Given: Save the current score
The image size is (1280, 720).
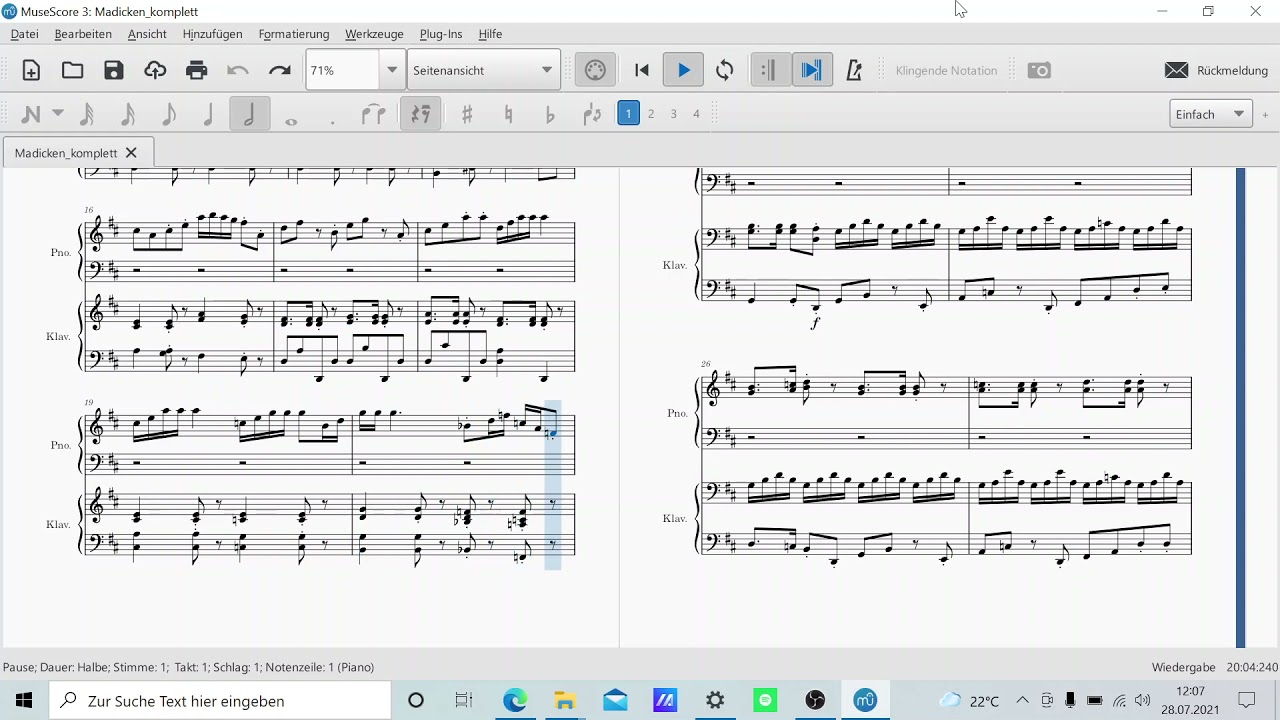Looking at the screenshot, I should click(114, 70).
